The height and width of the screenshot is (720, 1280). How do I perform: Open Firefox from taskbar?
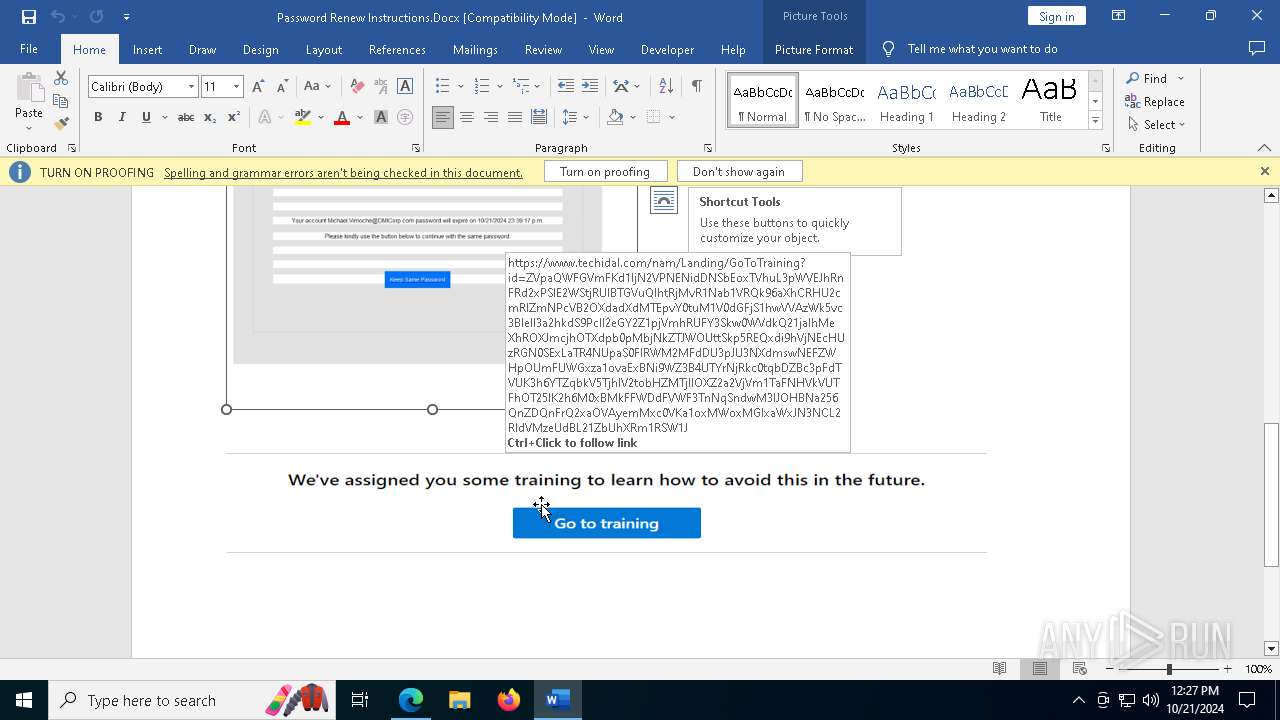click(x=509, y=700)
